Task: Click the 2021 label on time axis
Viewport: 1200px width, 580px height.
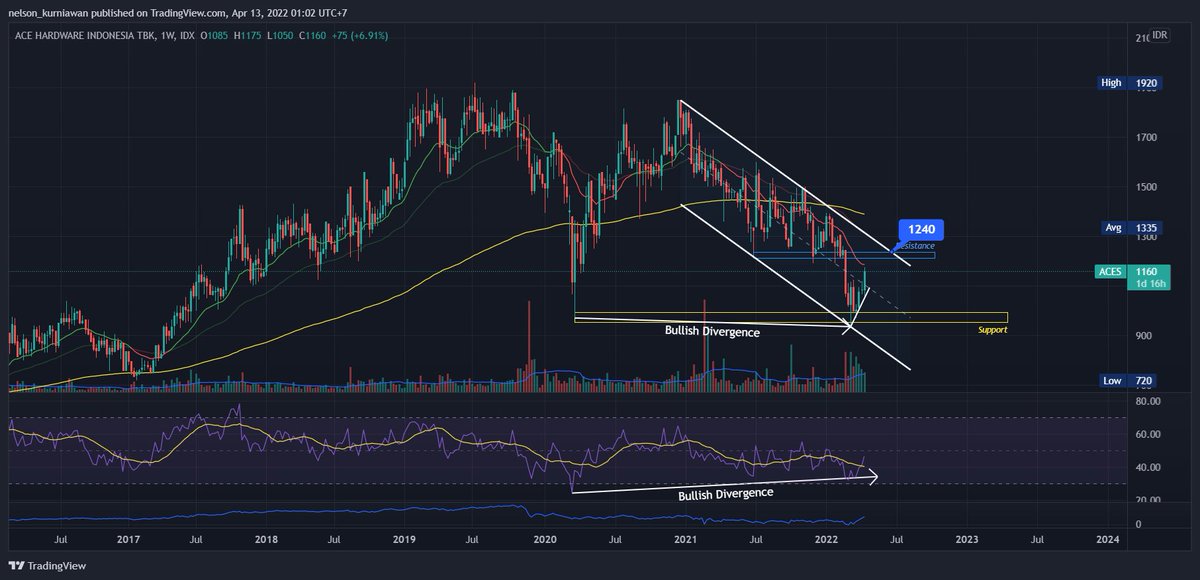Action: (685, 539)
